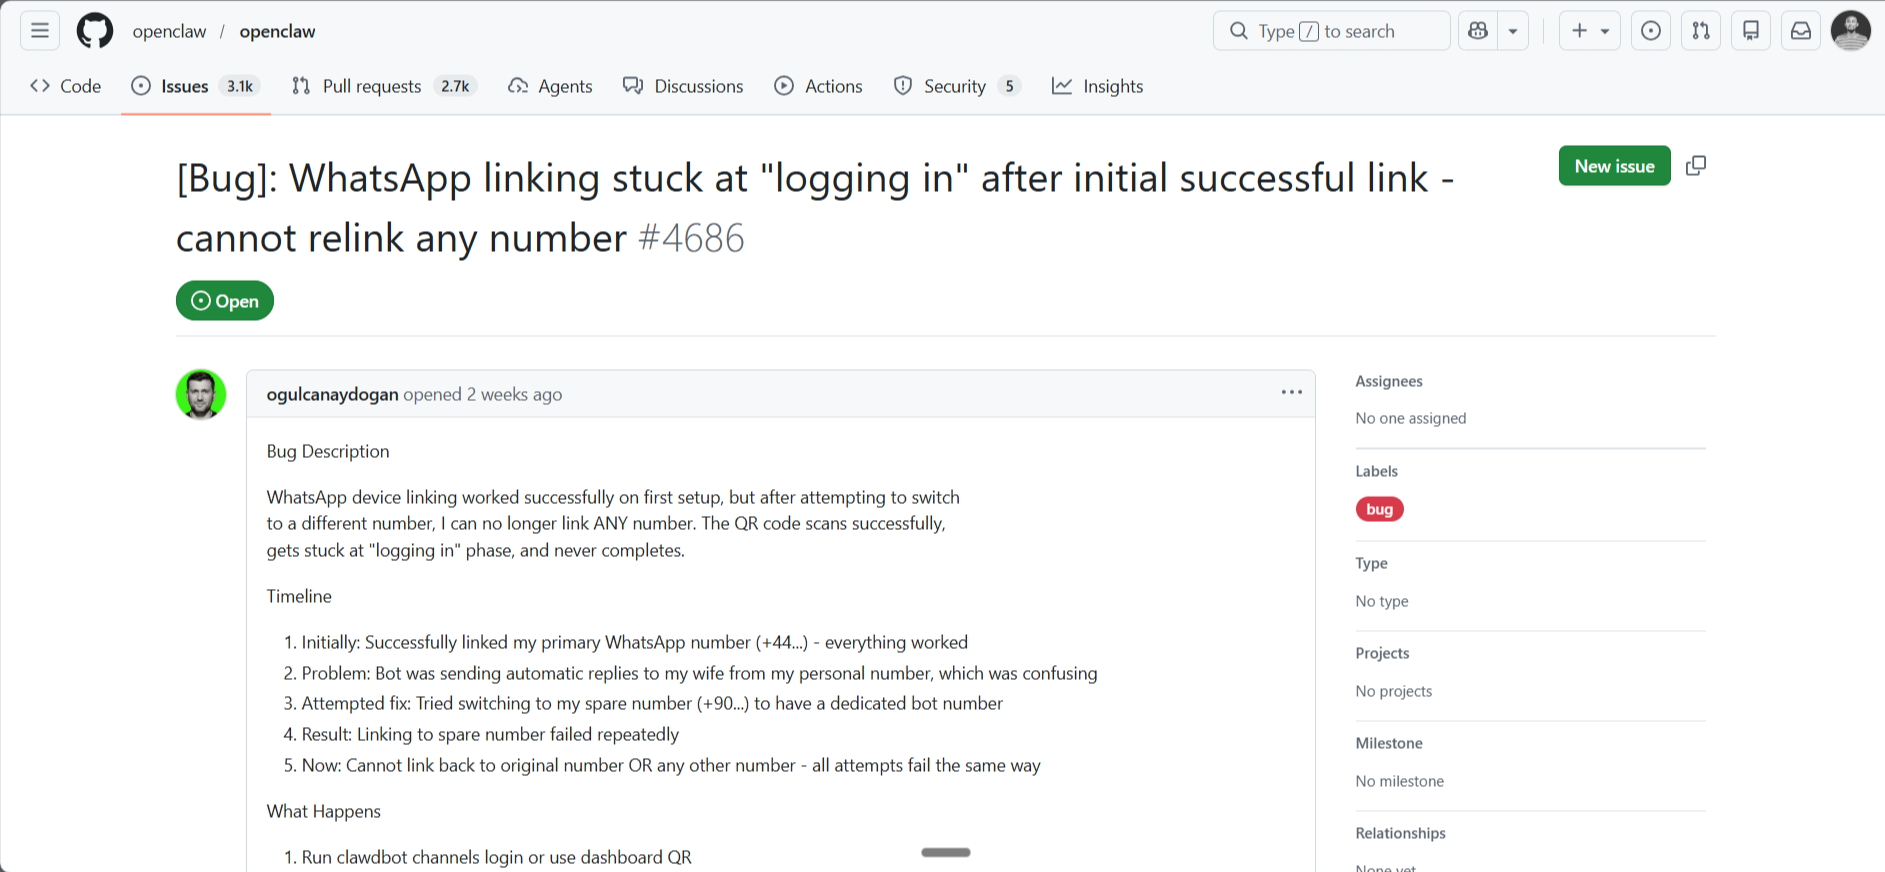Open the comment's three-dot options menu
Image resolution: width=1885 pixels, height=872 pixels.
coord(1291,392)
